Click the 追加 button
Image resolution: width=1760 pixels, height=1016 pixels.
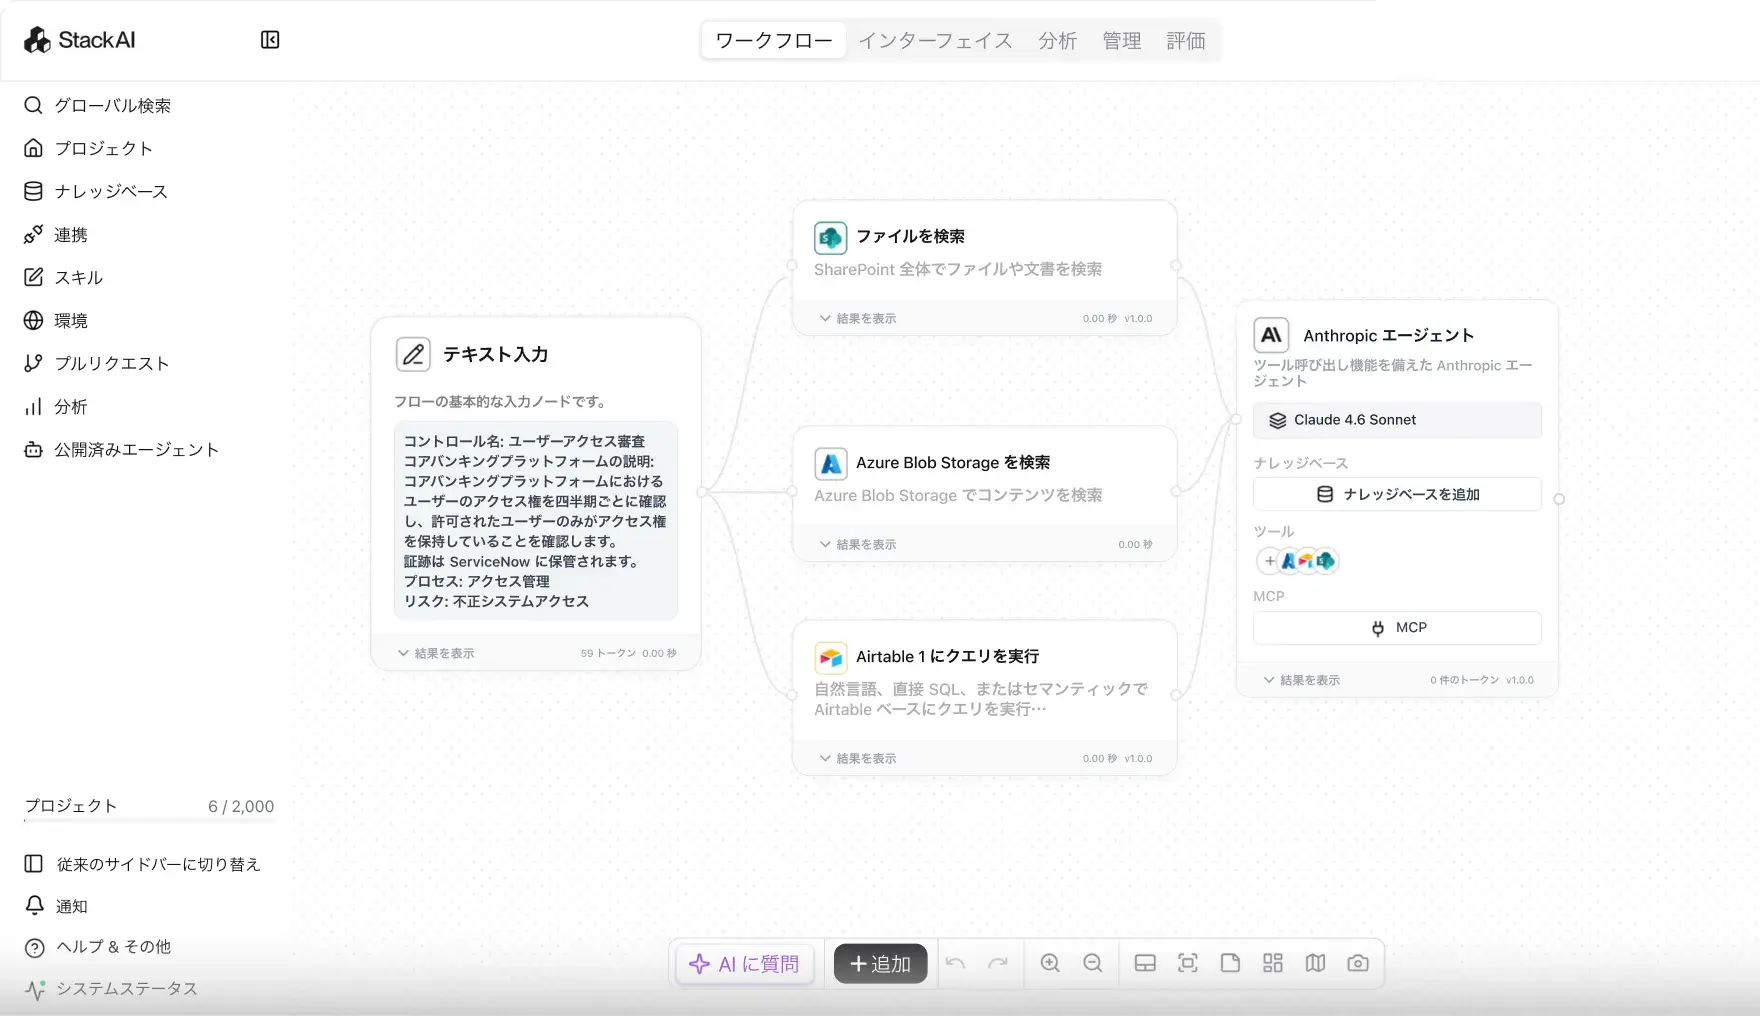tap(880, 964)
